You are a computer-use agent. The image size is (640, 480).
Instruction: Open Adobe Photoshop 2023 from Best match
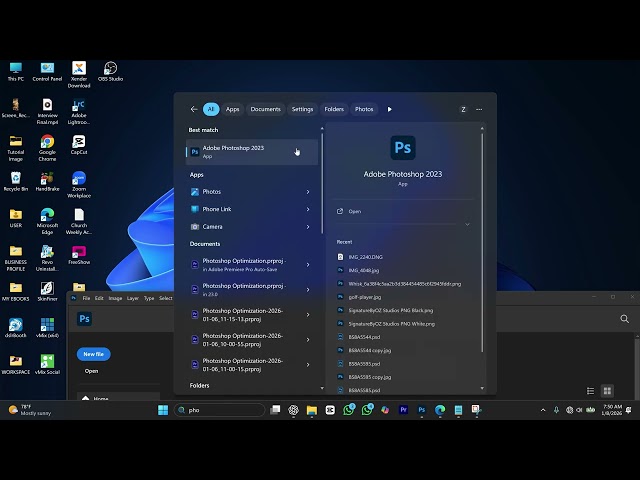pyautogui.click(x=233, y=151)
